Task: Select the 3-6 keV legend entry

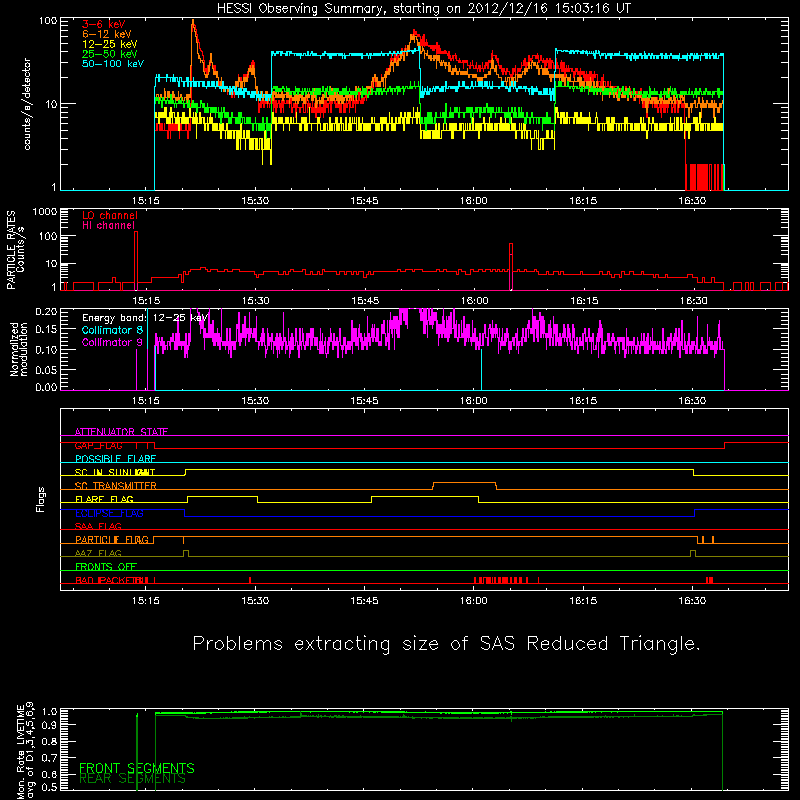Action: [104, 24]
